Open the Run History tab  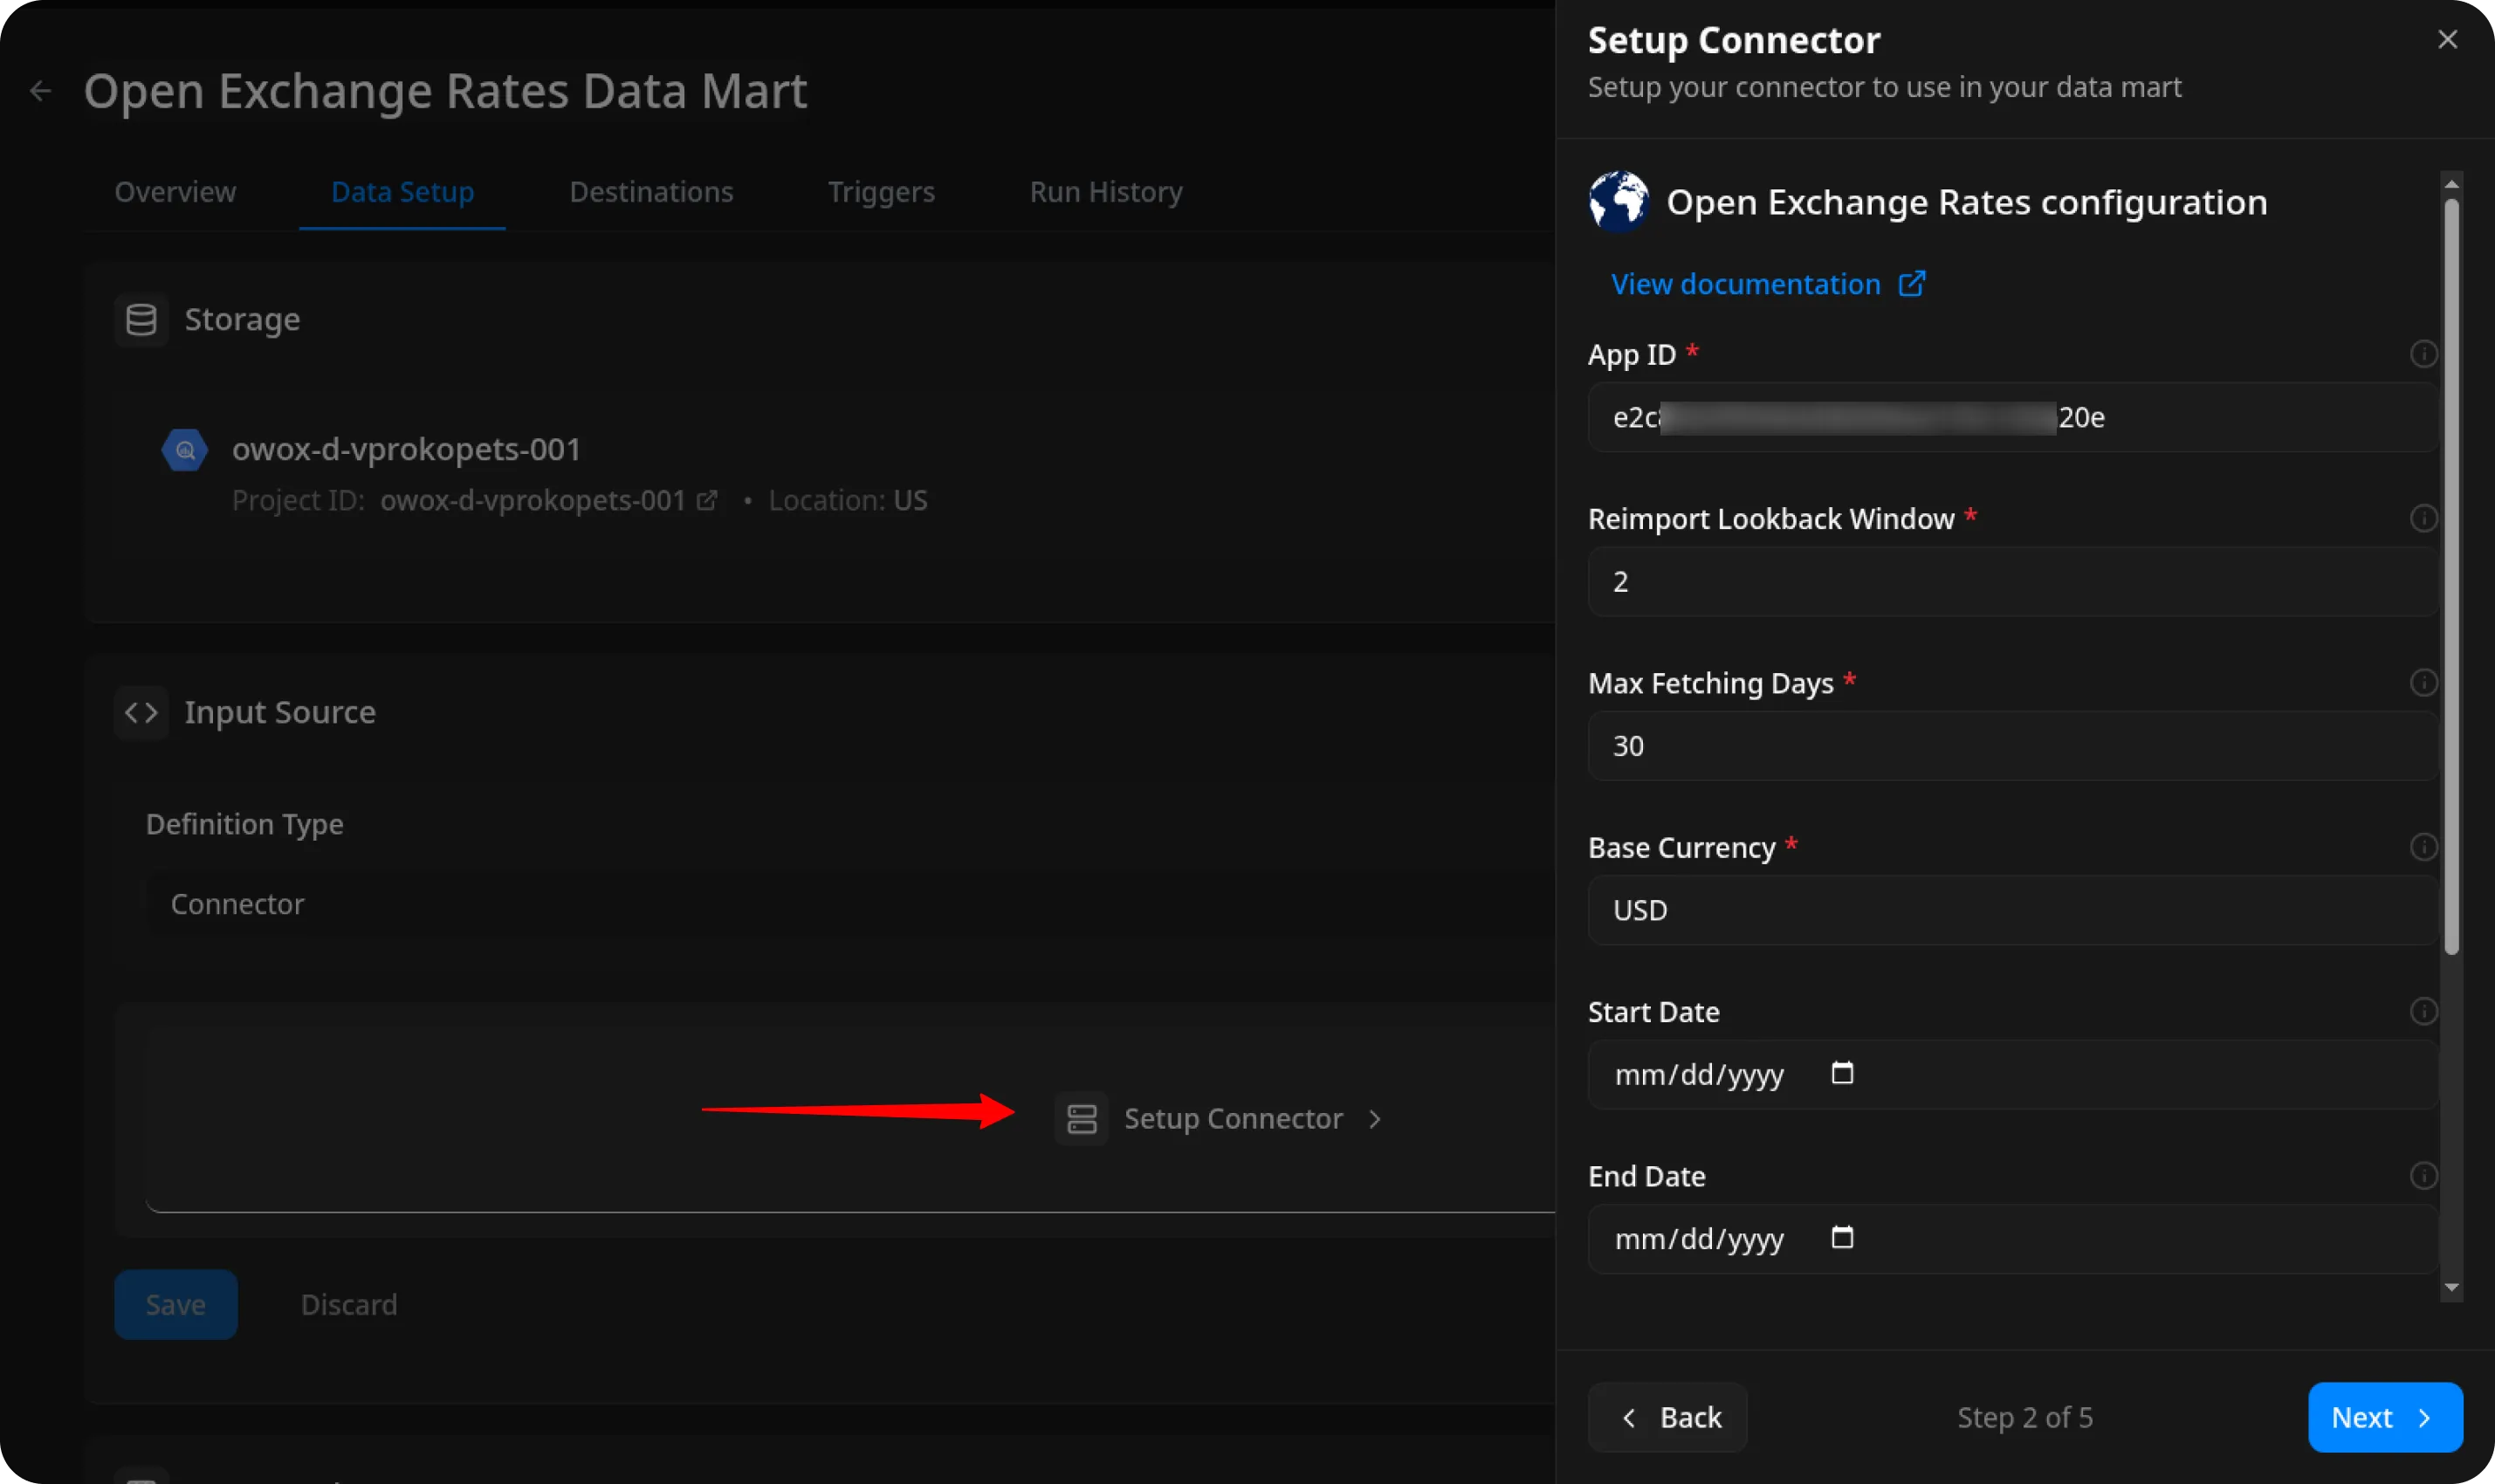(1106, 192)
